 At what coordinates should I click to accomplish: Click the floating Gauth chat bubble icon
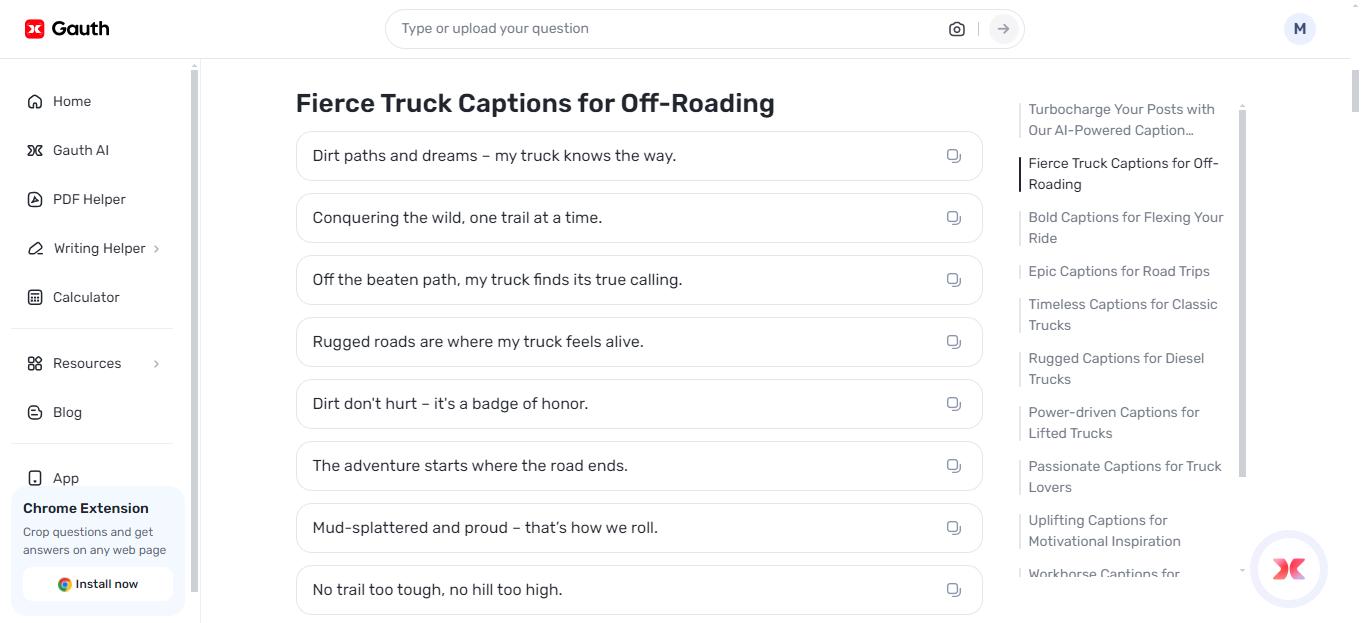pyautogui.click(x=1289, y=569)
